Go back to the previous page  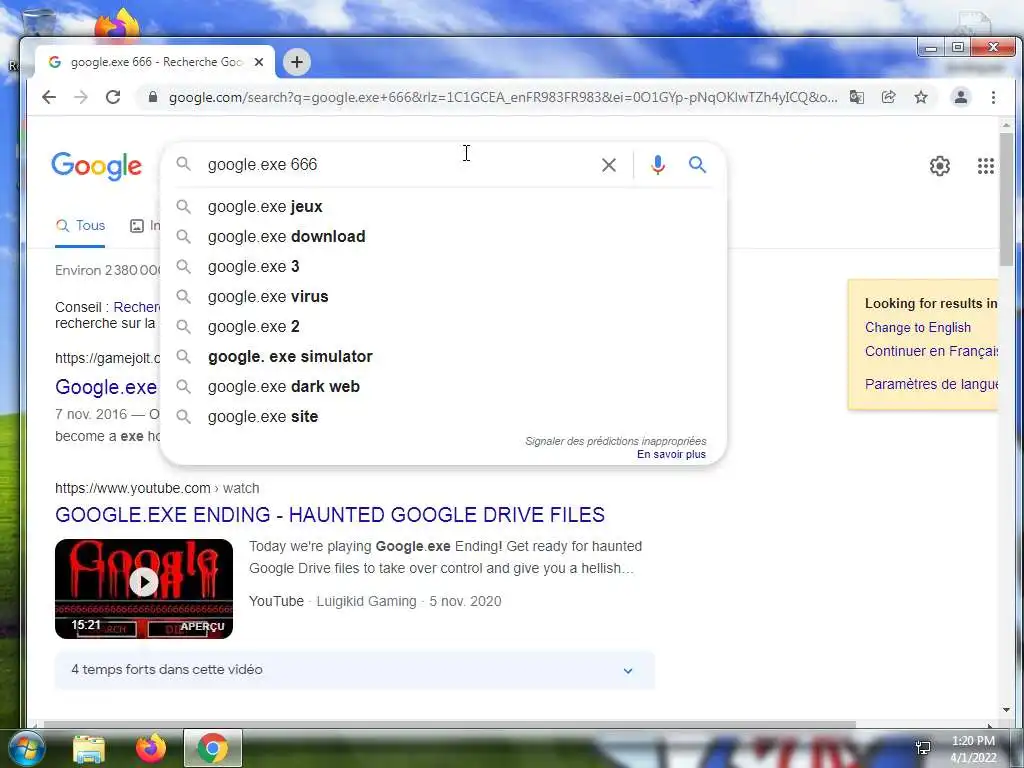pyautogui.click(x=49, y=97)
